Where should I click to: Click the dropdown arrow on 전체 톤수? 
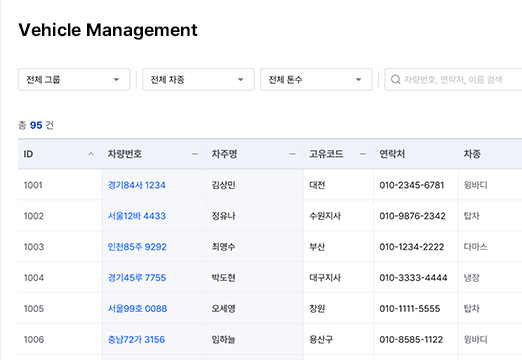(x=358, y=79)
